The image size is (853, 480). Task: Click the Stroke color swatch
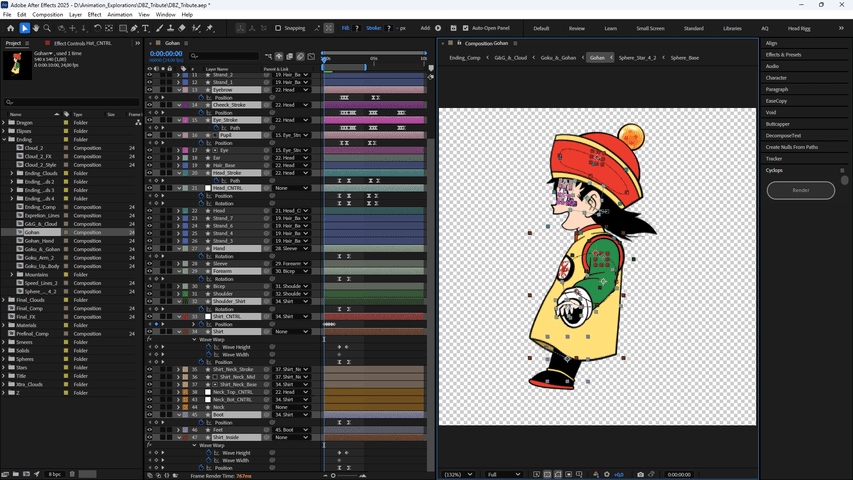388,28
